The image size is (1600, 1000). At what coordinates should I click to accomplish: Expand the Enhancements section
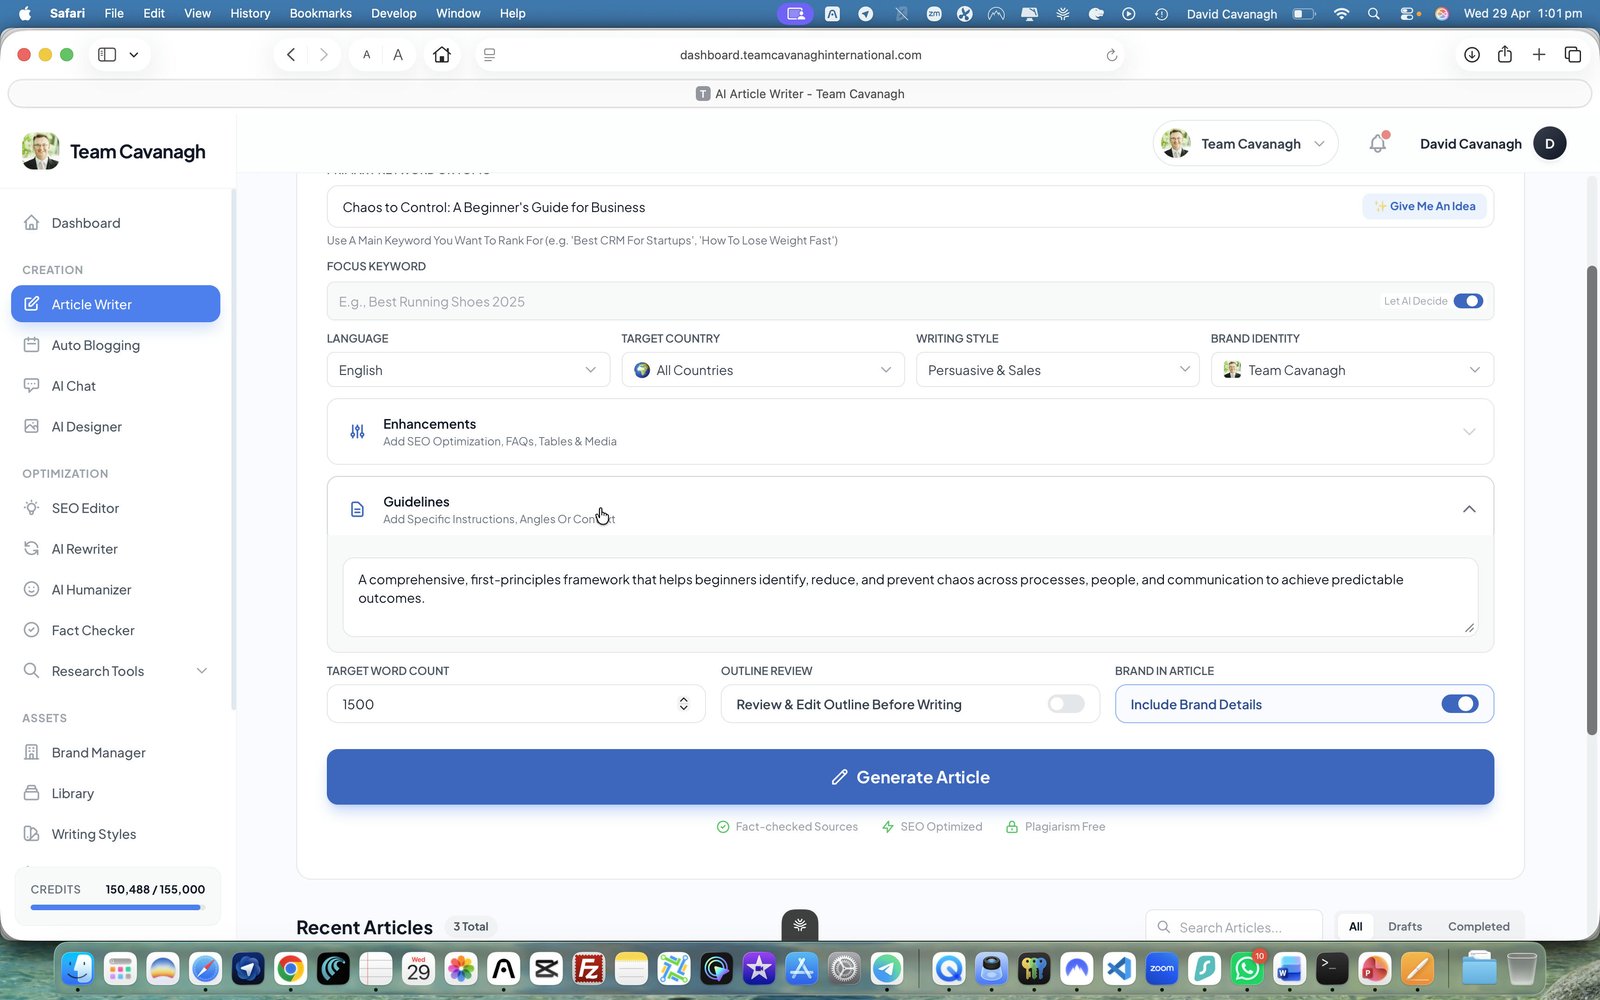[910, 432]
